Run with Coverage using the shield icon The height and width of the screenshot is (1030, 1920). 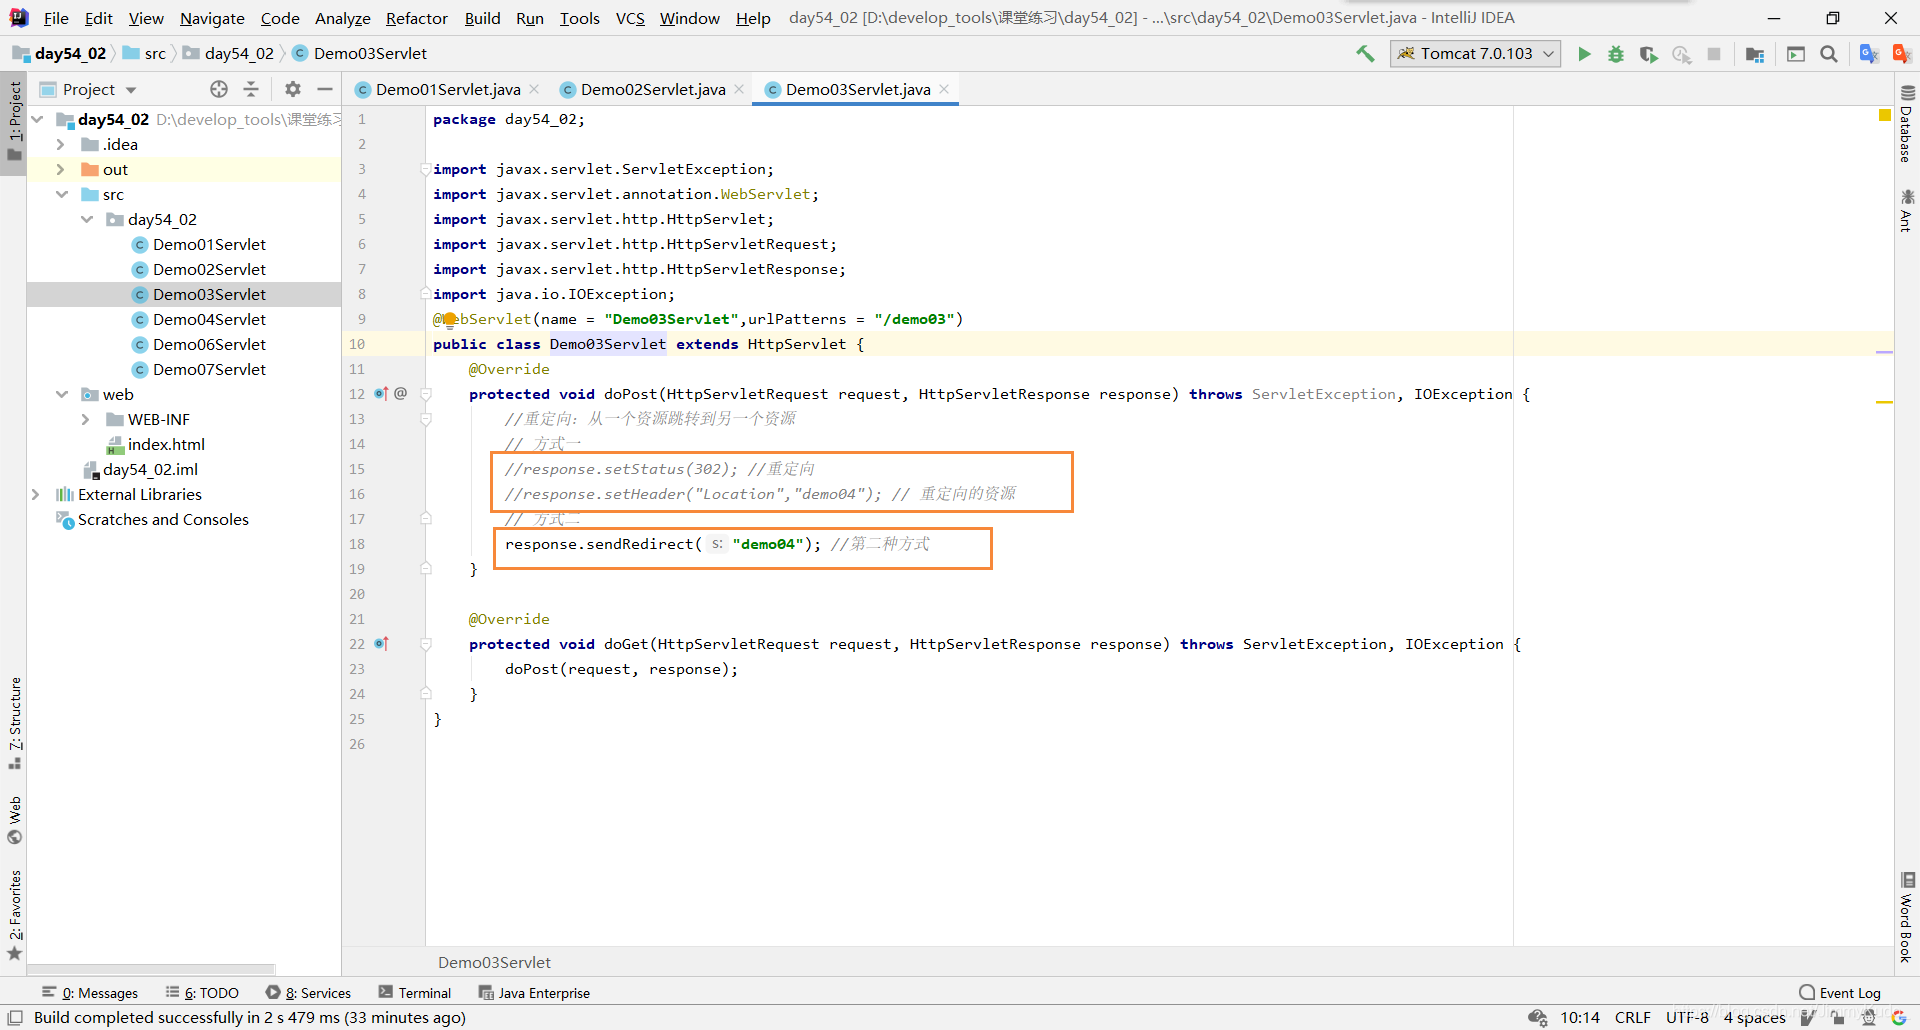(1648, 54)
